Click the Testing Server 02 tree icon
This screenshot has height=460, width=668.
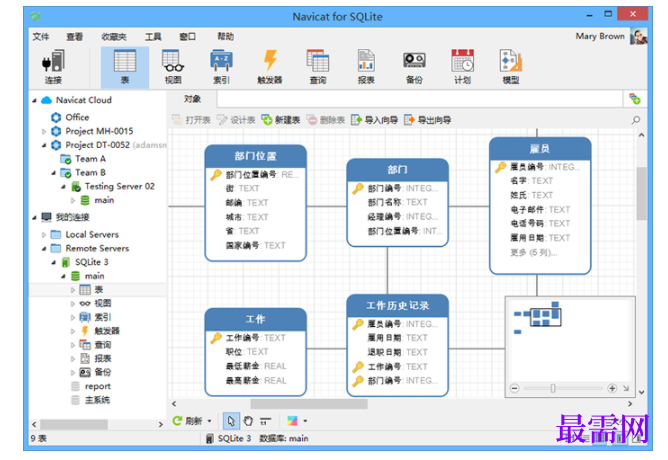76,186
